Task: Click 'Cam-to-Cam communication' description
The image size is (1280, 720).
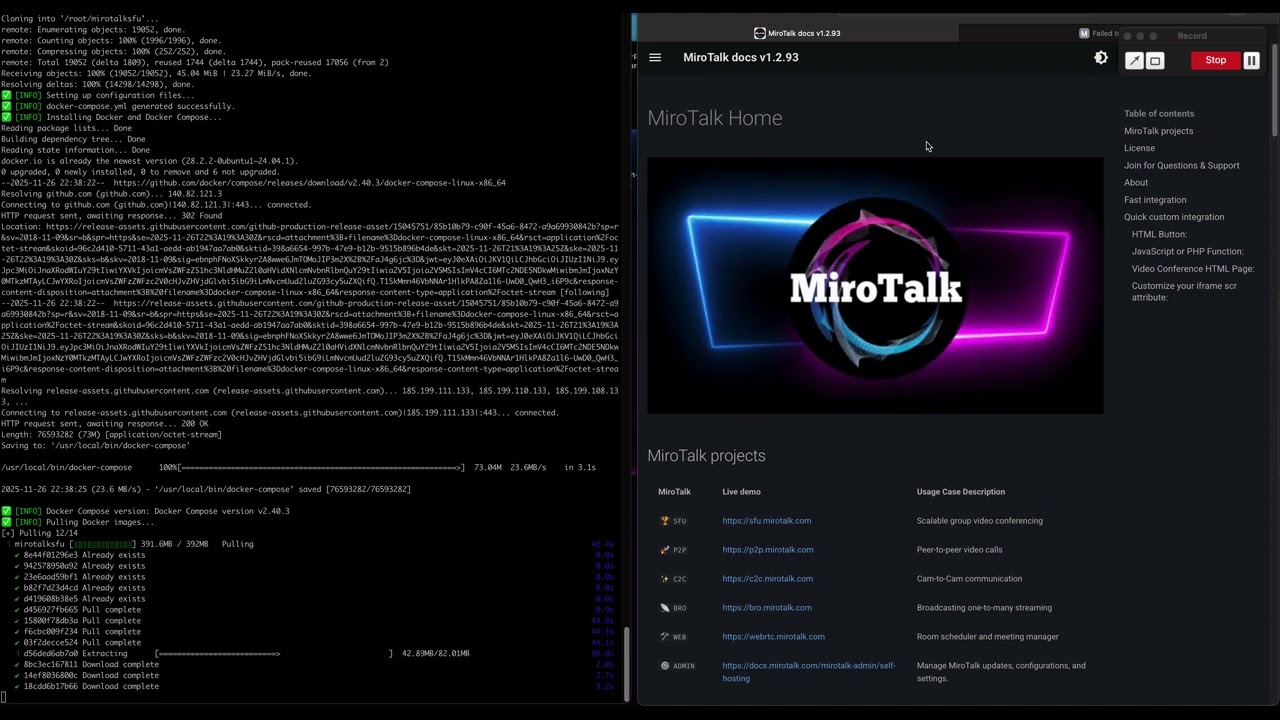Action: click(x=969, y=578)
